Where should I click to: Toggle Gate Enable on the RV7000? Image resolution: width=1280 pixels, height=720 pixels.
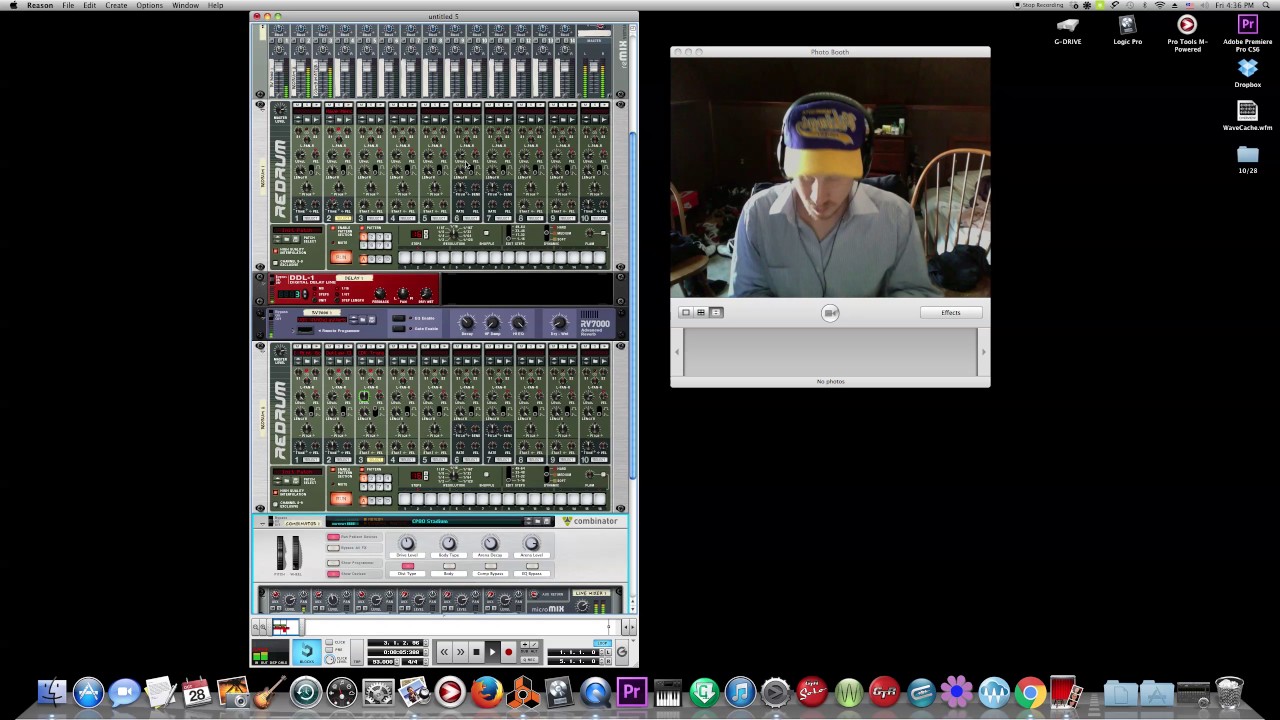[398, 328]
